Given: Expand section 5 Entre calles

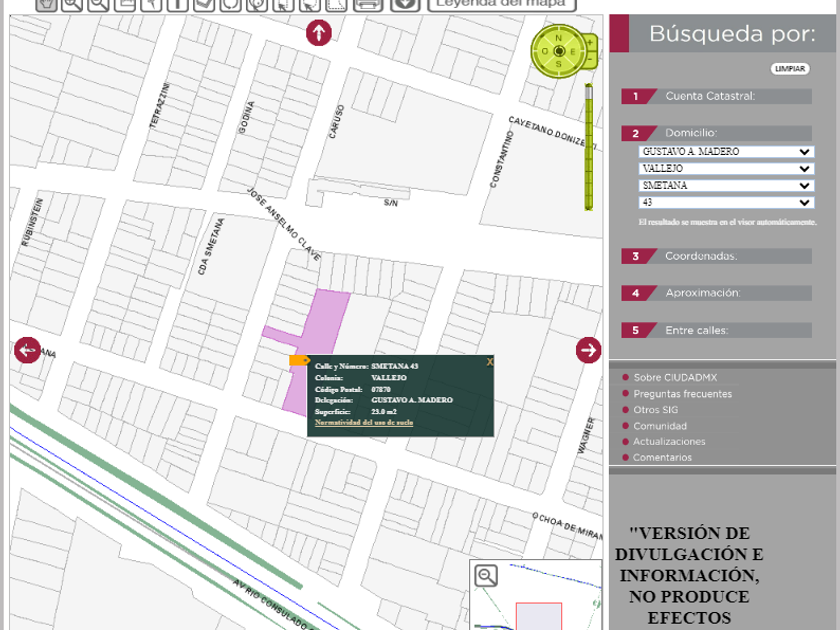Looking at the screenshot, I should 716,330.
